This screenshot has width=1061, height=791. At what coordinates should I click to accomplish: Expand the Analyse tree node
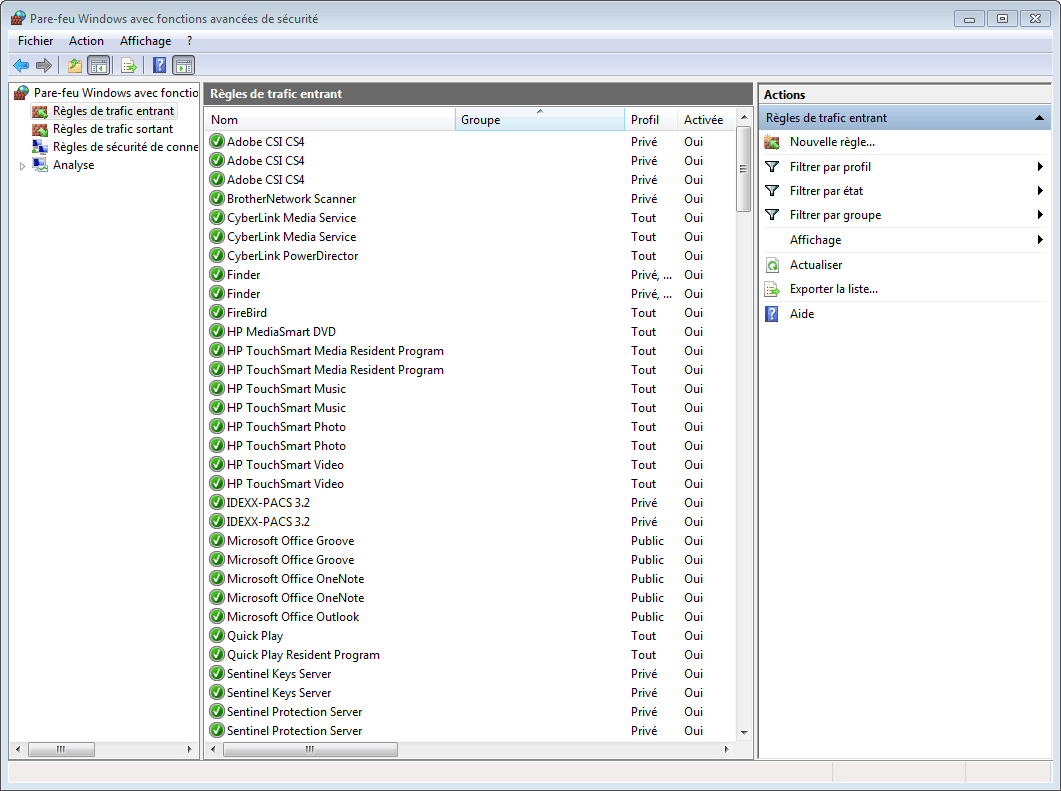pos(22,166)
